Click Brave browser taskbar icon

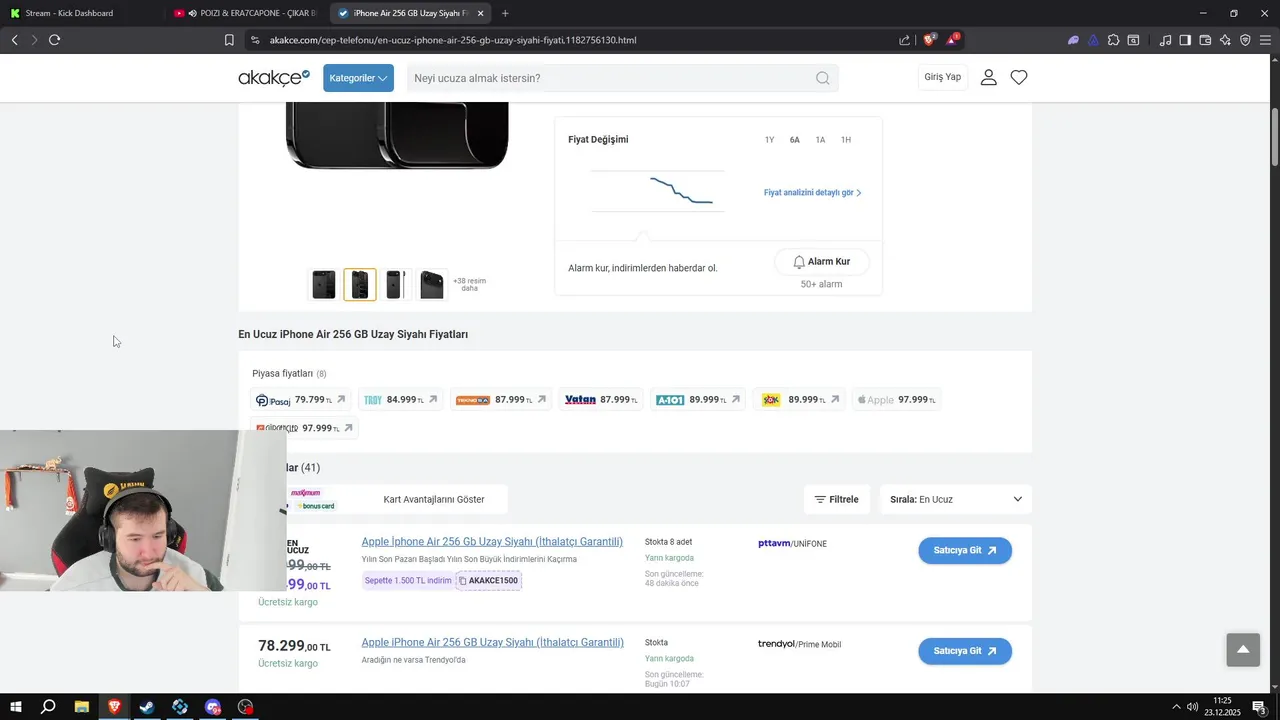click(114, 707)
